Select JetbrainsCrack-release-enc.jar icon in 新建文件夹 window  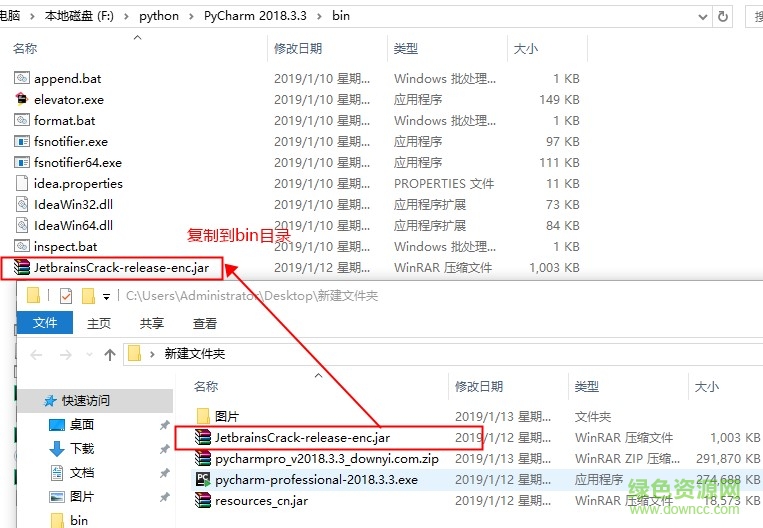tap(203, 437)
